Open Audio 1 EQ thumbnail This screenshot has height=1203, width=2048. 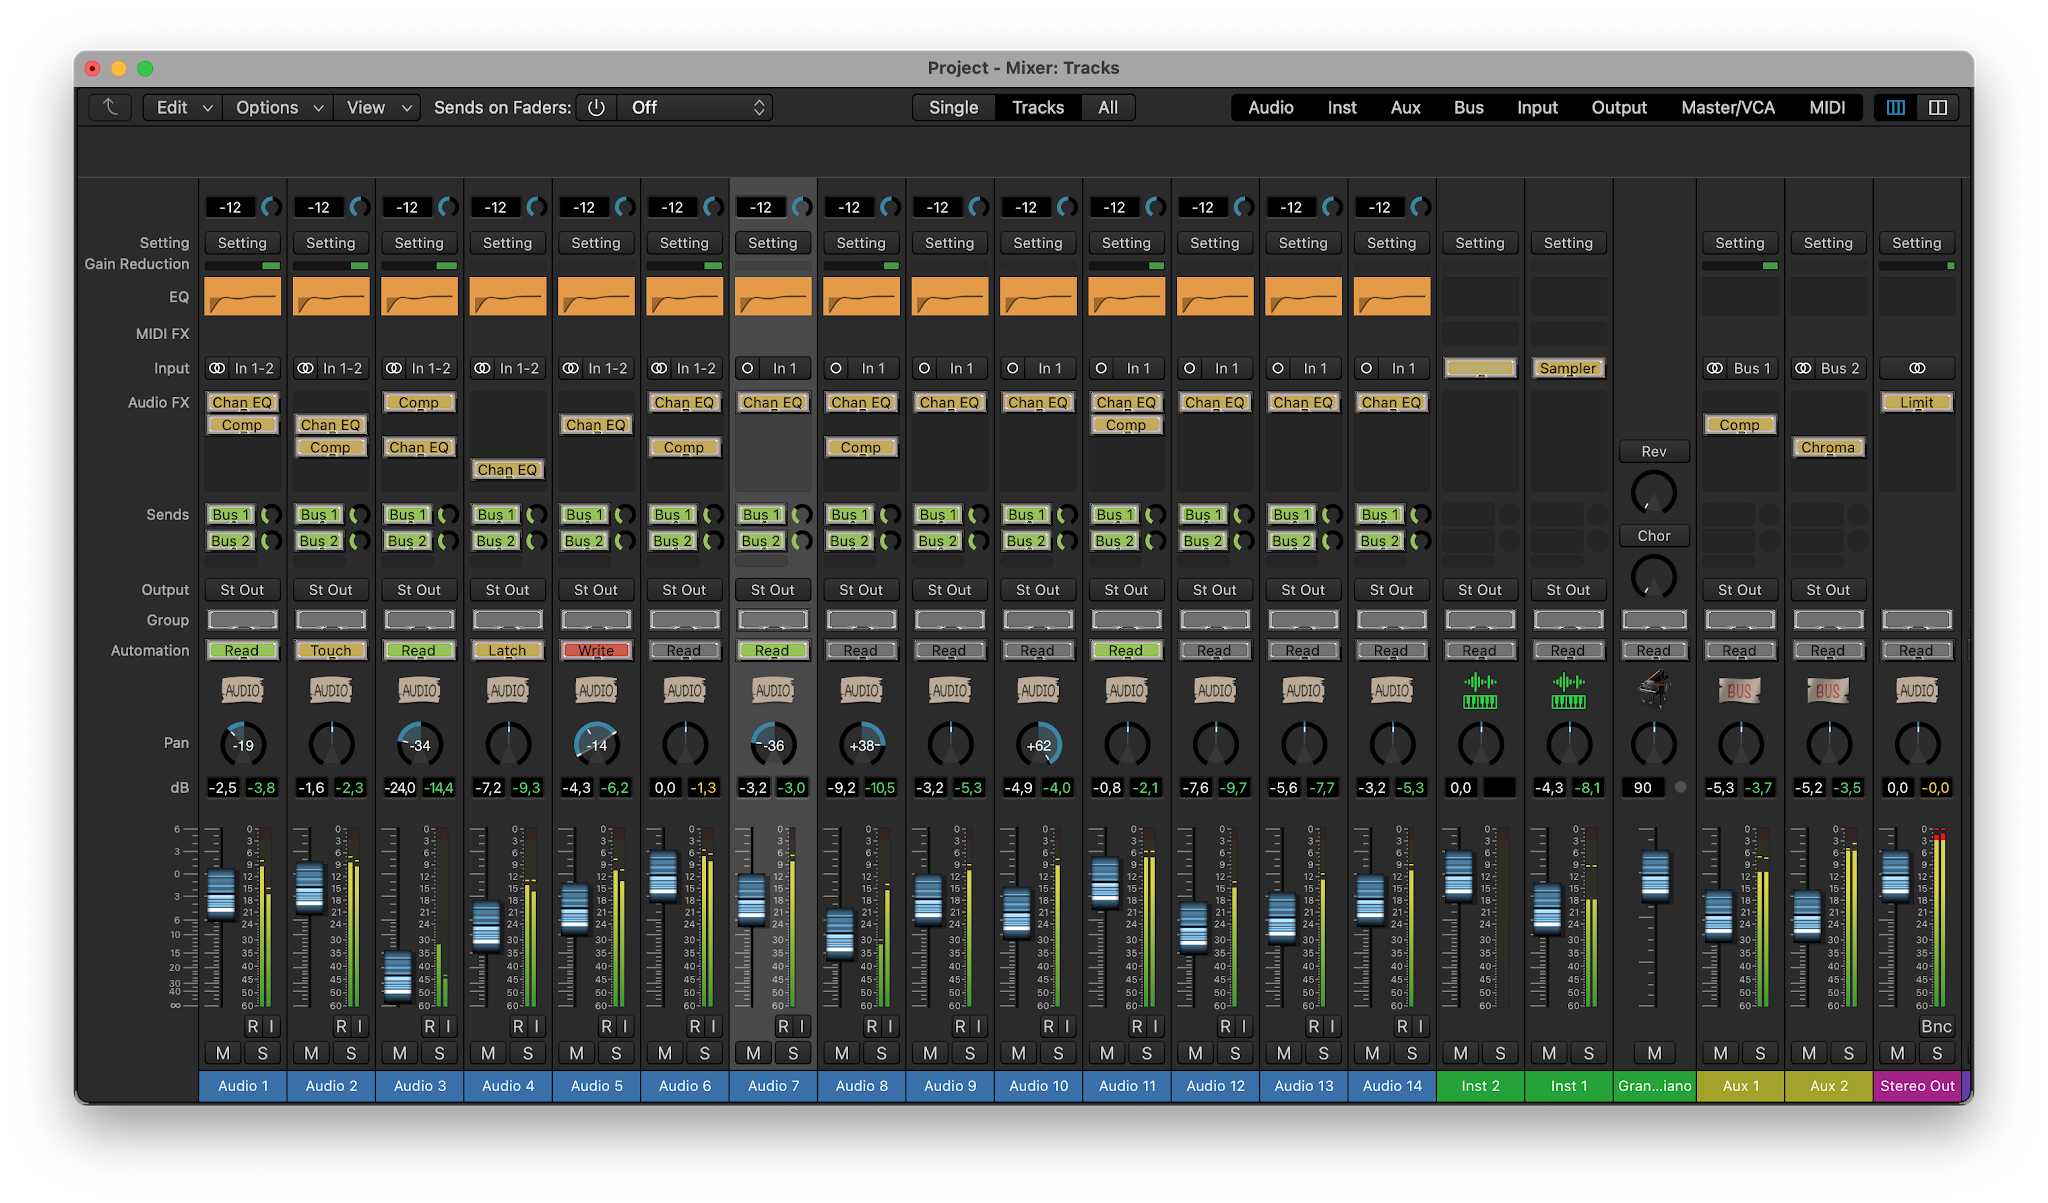242,296
